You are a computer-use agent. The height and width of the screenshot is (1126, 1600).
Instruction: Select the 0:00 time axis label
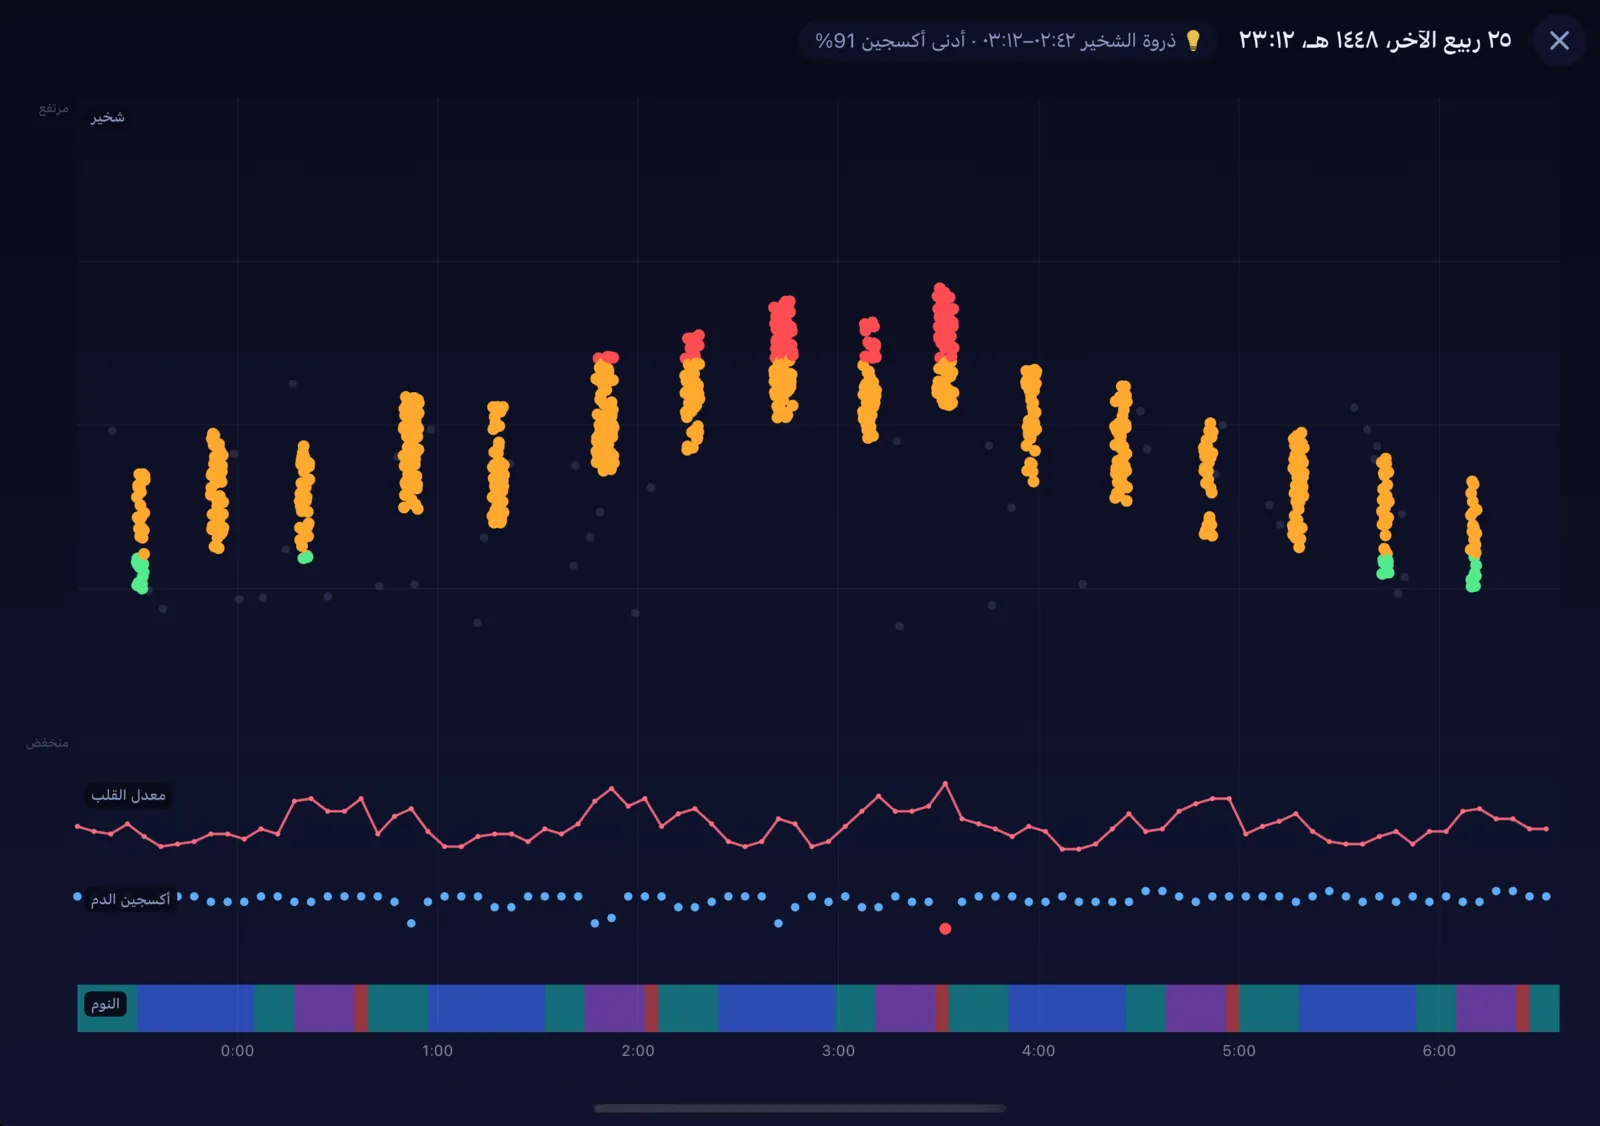(237, 1051)
